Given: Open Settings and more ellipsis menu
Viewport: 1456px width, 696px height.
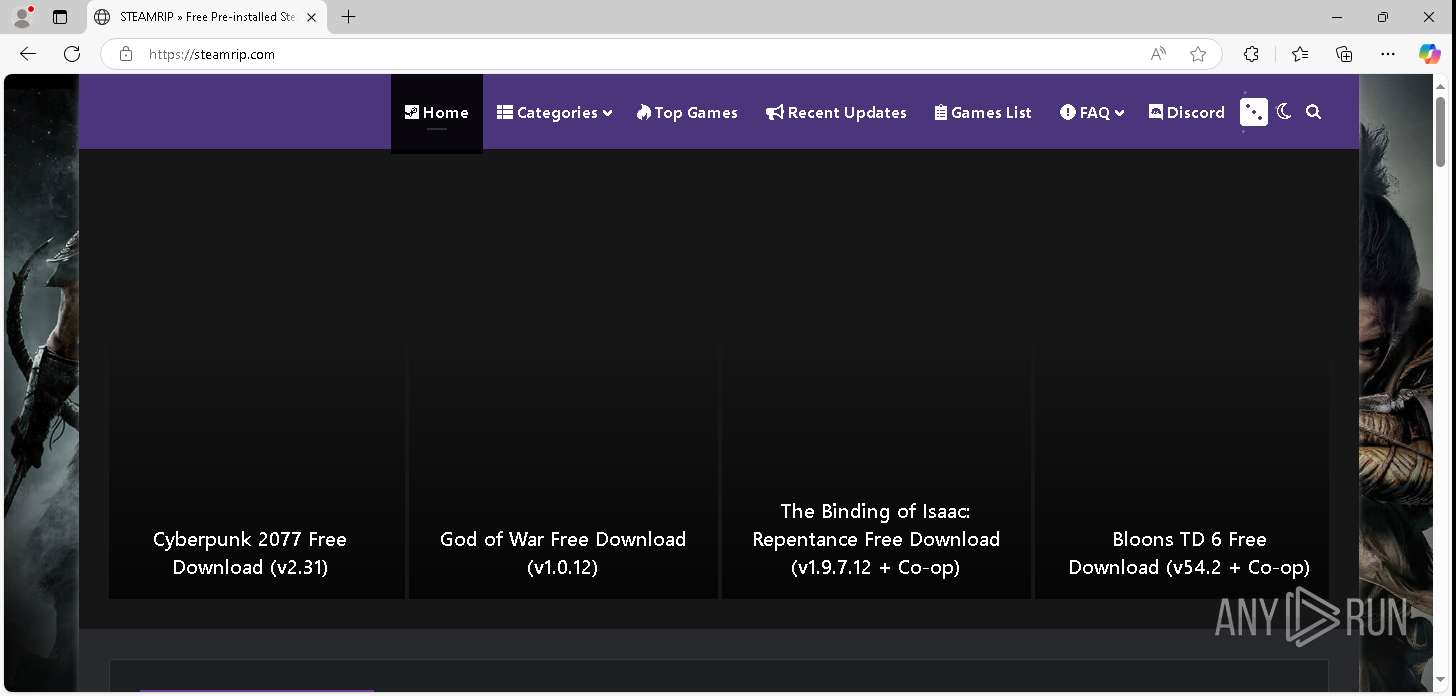Looking at the screenshot, I should (x=1387, y=54).
